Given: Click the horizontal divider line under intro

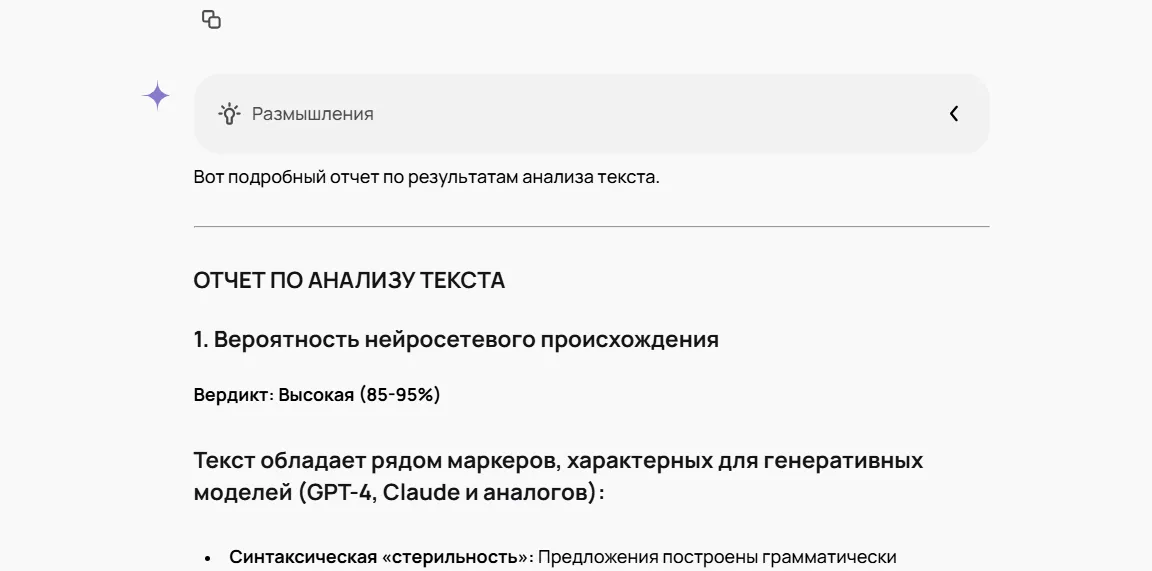Looking at the screenshot, I should [591, 226].
